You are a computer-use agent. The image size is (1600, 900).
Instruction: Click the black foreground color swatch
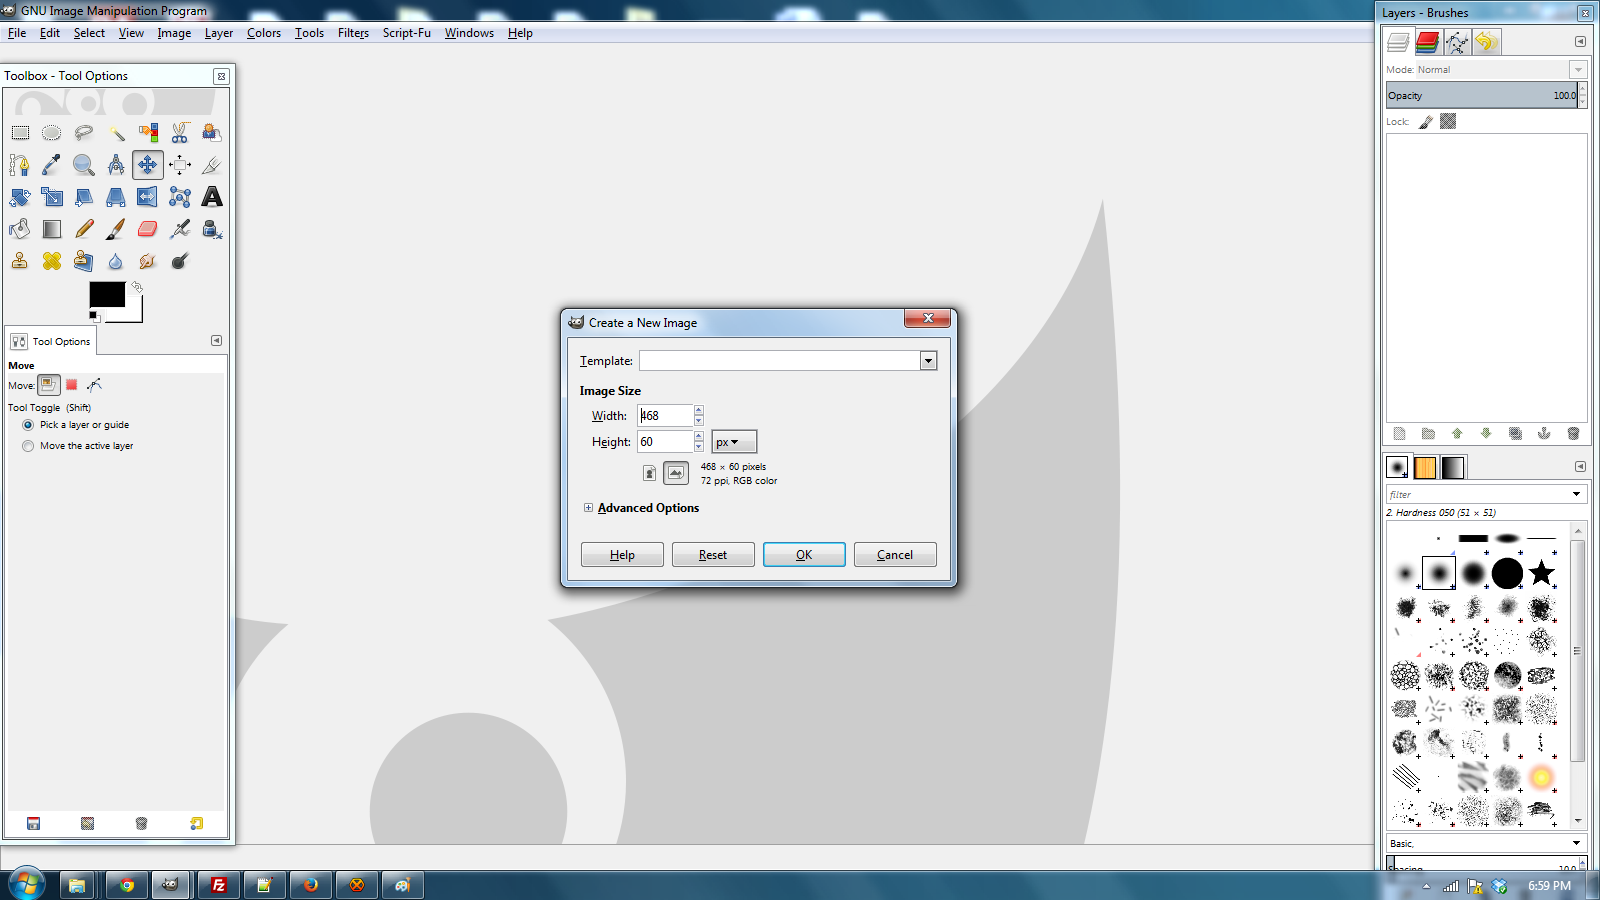coord(107,294)
